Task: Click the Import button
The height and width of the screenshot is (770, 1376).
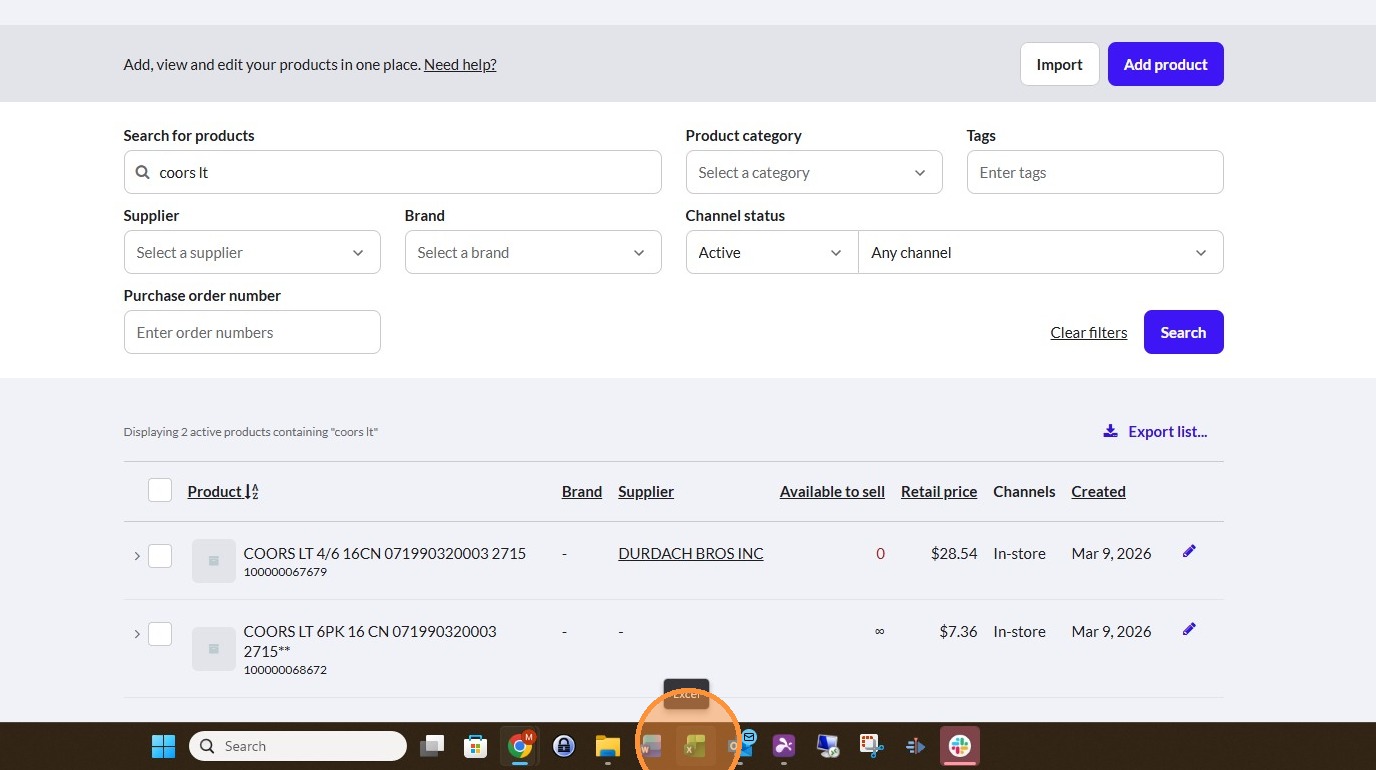Action: point(1060,64)
